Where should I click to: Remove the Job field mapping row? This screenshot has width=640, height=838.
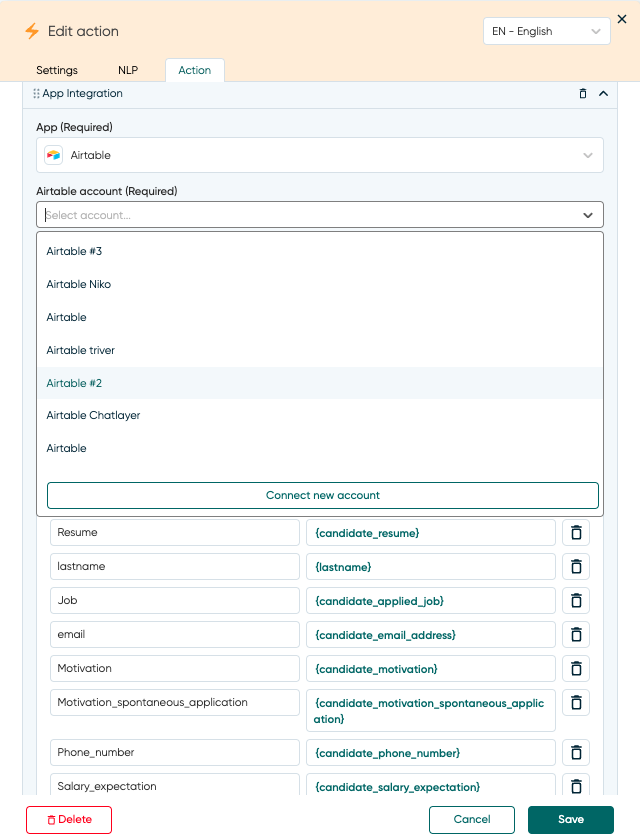(576, 601)
